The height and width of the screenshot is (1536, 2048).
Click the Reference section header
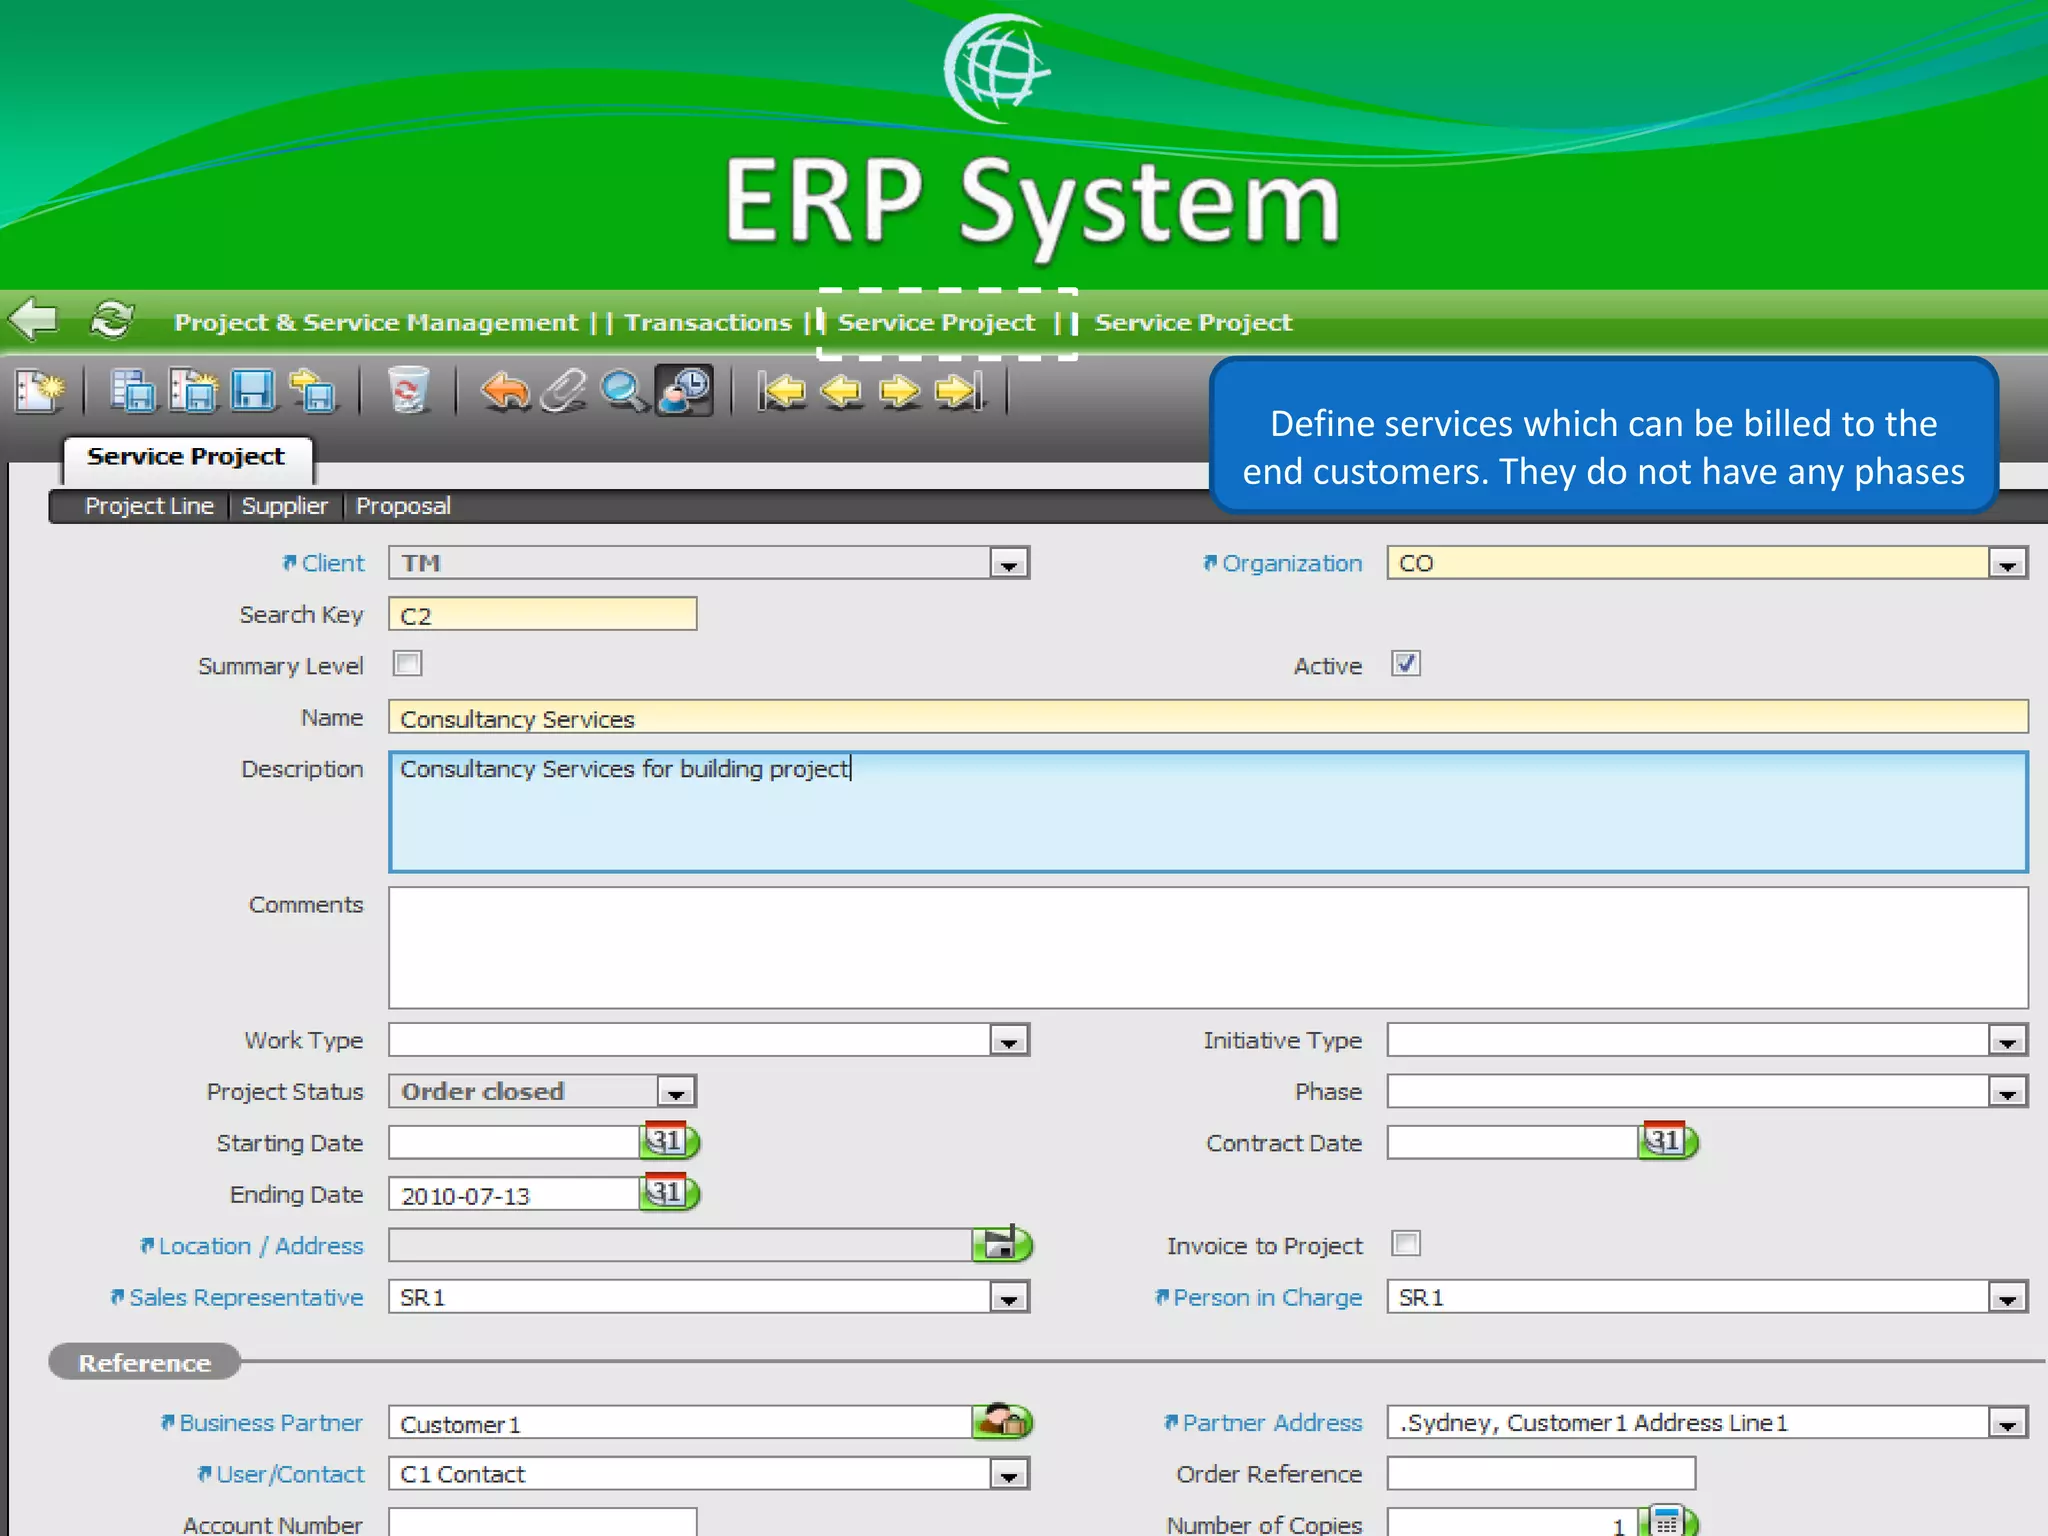pyautogui.click(x=145, y=1362)
